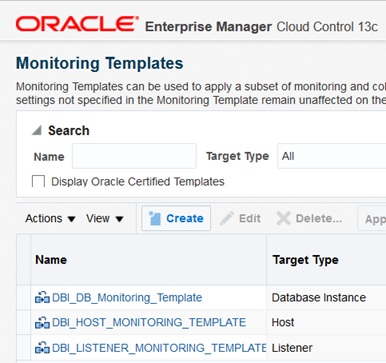Image resolution: width=386 pixels, height=363 pixels.
Task: Click row selector for DBI_HOST_MONITORING_TEMPLATE
Action: tap(23, 322)
